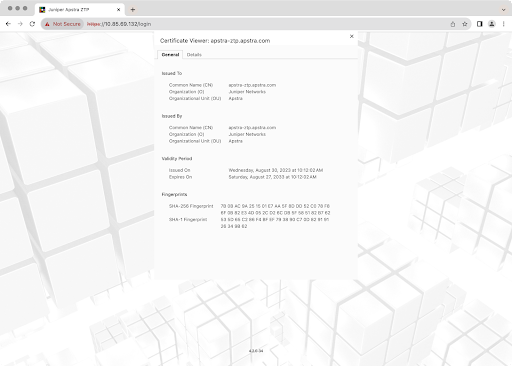Open a new tab with the plus button
This screenshot has height=366, width=512.
point(133,10)
